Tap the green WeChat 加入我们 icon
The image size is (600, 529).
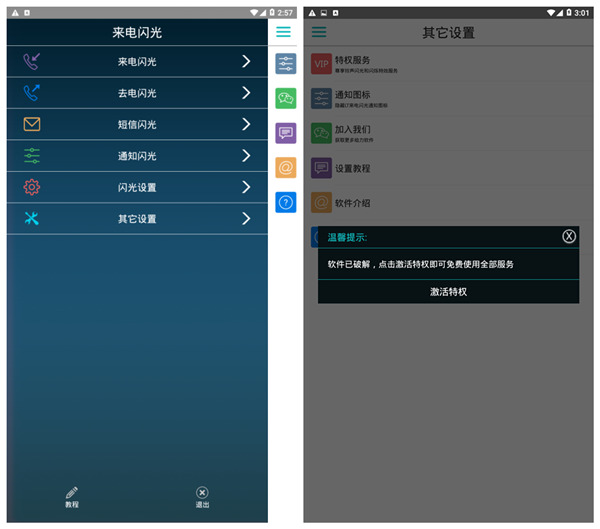click(x=321, y=133)
